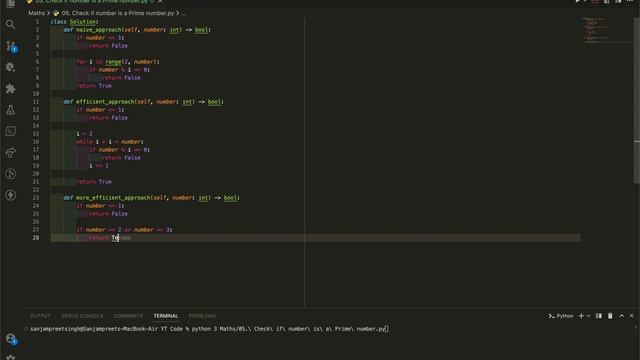640x360 pixels.
Task: Switch to the COMMENTS panel tab
Action: (x=128, y=316)
